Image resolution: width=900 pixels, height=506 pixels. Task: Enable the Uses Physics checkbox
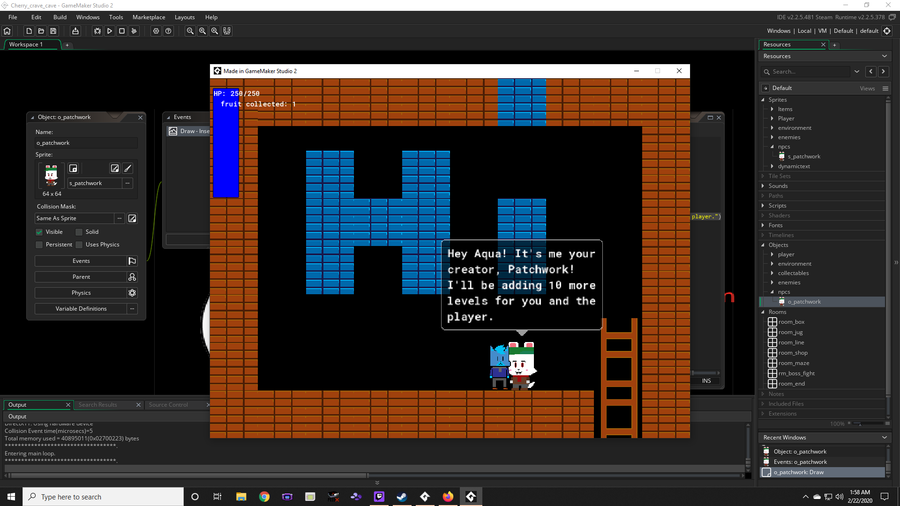[79, 244]
